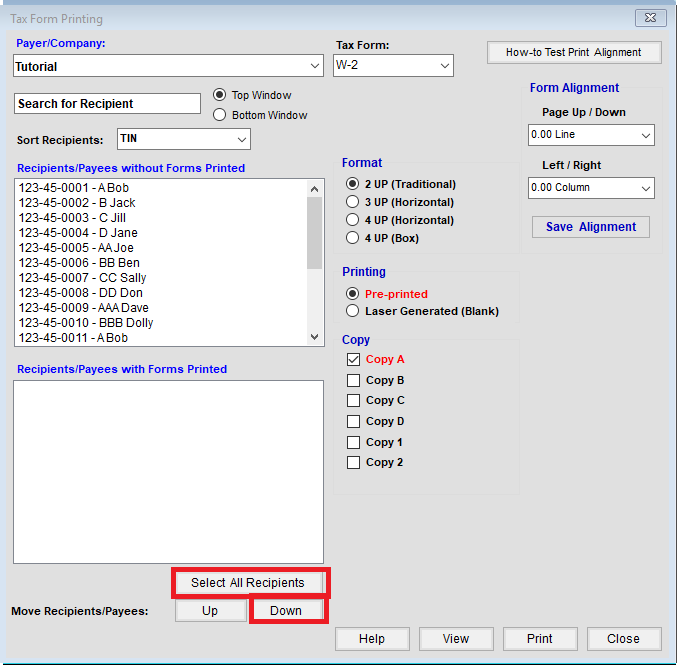680x668 pixels.
Task: Click the Search for Recipient field
Action: 107,104
